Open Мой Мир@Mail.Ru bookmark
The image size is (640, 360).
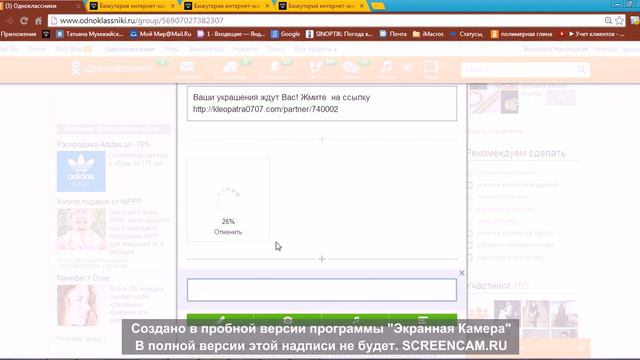161,34
